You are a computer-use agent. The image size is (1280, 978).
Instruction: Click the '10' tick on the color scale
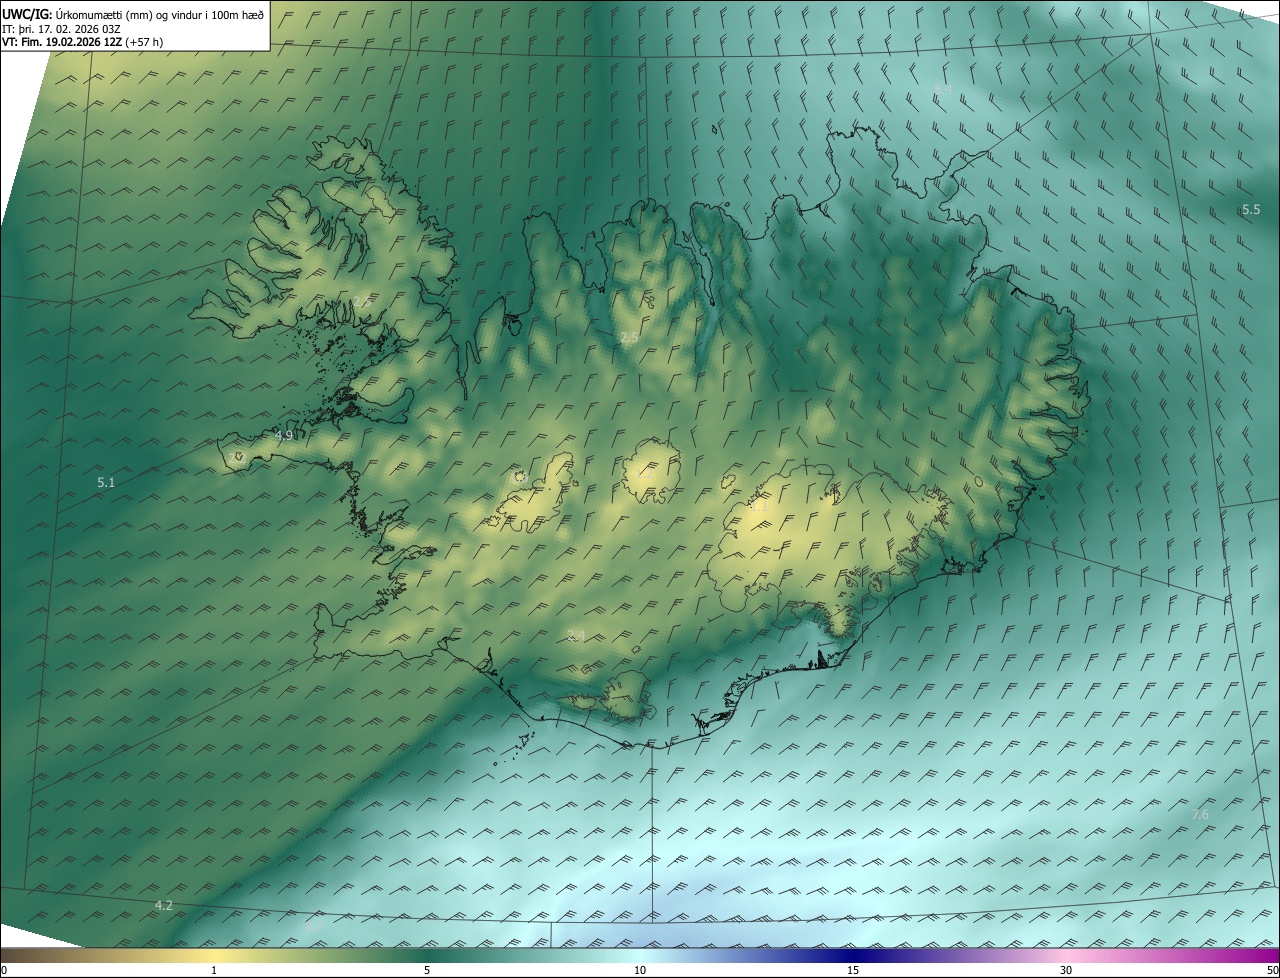click(x=640, y=970)
